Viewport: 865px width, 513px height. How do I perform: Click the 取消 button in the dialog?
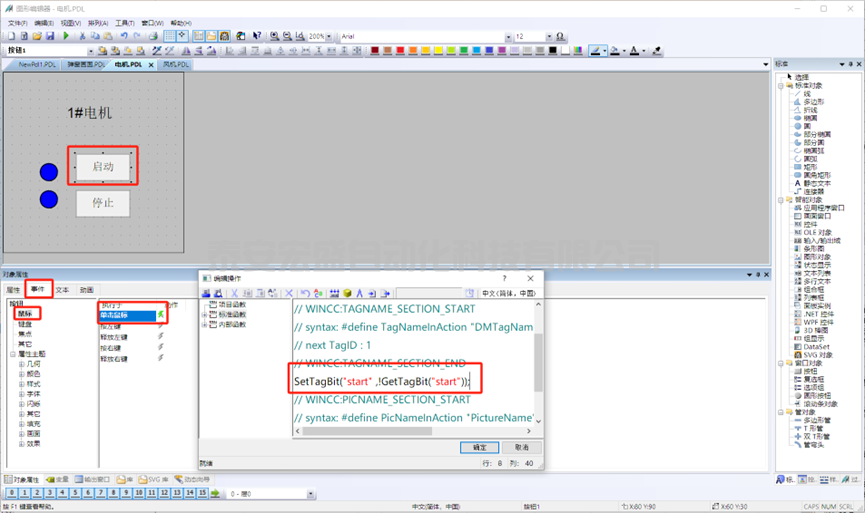click(x=521, y=447)
